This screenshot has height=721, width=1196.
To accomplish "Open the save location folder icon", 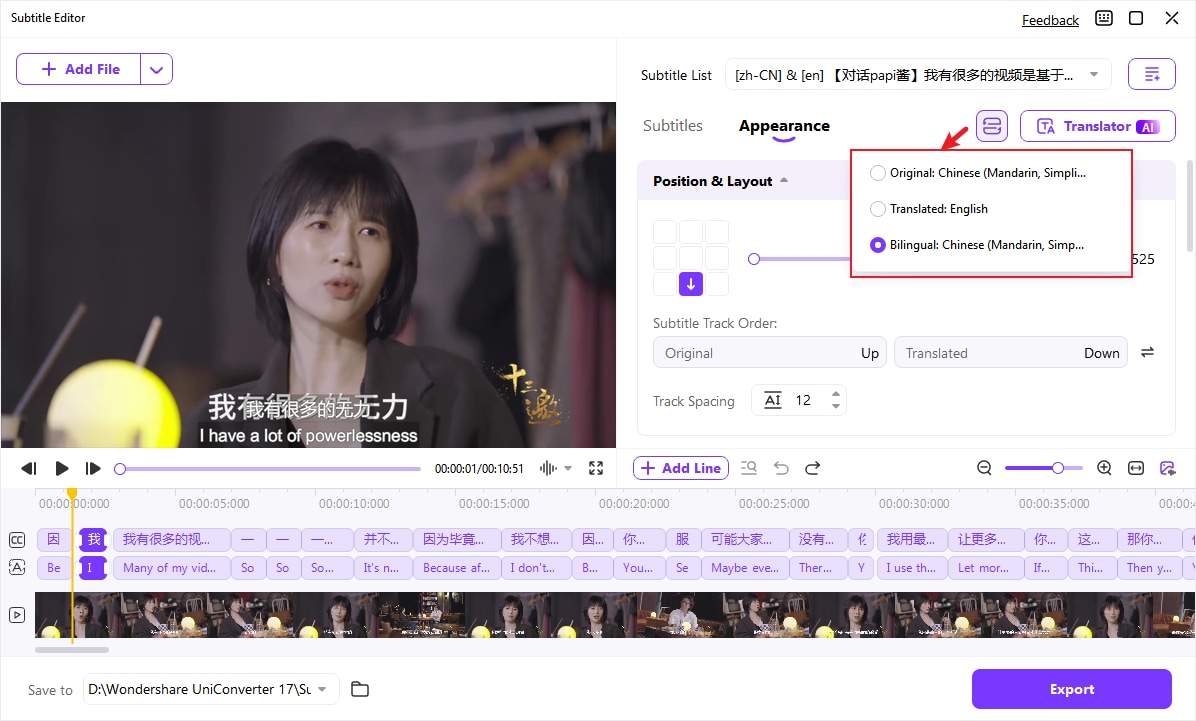I will click(x=360, y=689).
